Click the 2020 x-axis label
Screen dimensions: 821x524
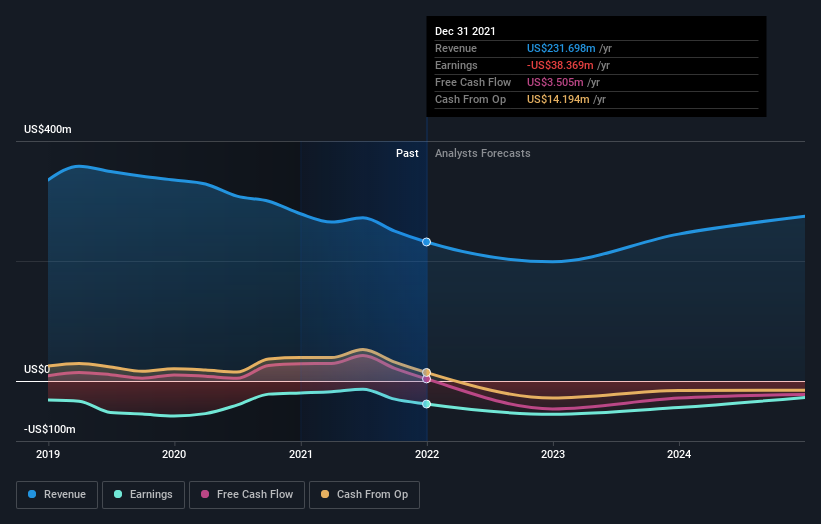[174, 454]
